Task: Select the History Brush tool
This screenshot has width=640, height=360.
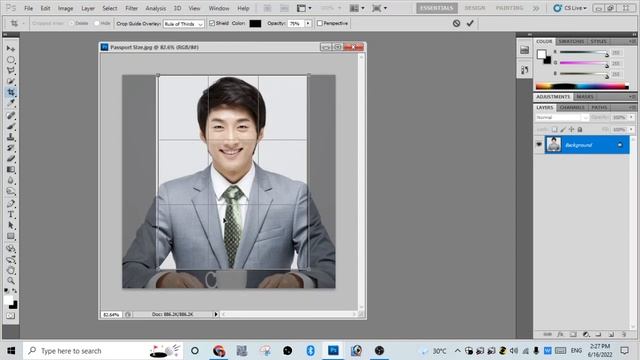Action: tap(11, 148)
